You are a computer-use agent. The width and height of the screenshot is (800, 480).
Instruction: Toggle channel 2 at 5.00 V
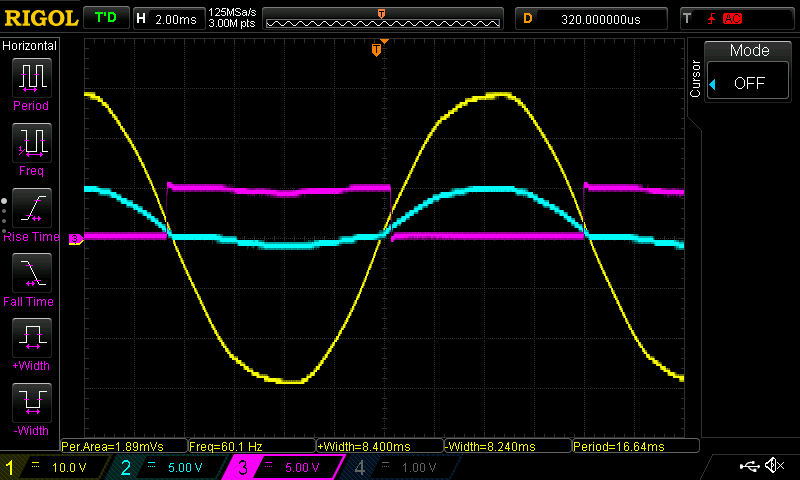point(167,467)
